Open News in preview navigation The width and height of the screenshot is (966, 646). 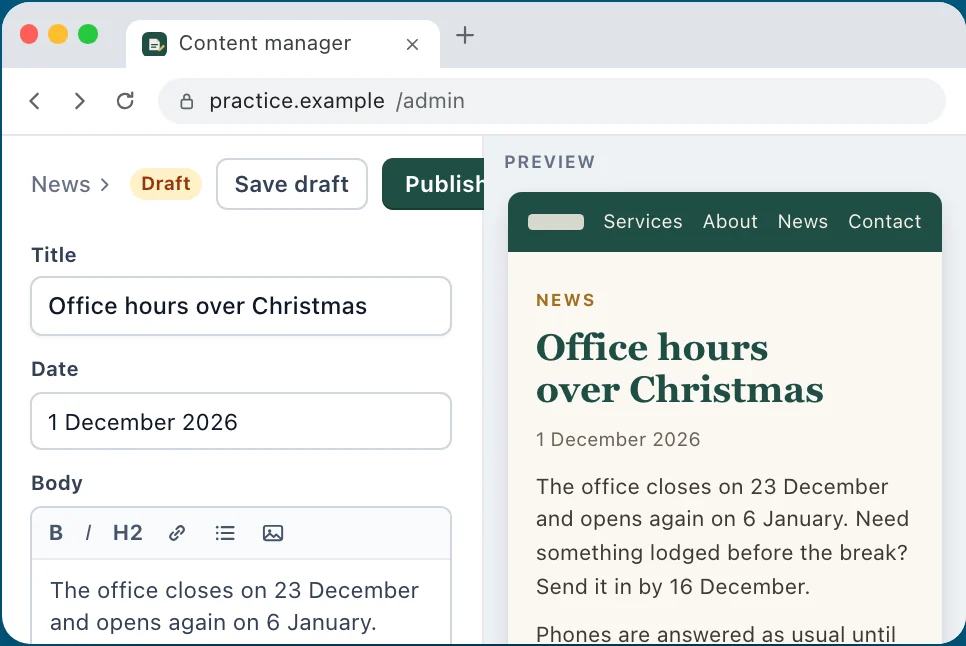803,222
